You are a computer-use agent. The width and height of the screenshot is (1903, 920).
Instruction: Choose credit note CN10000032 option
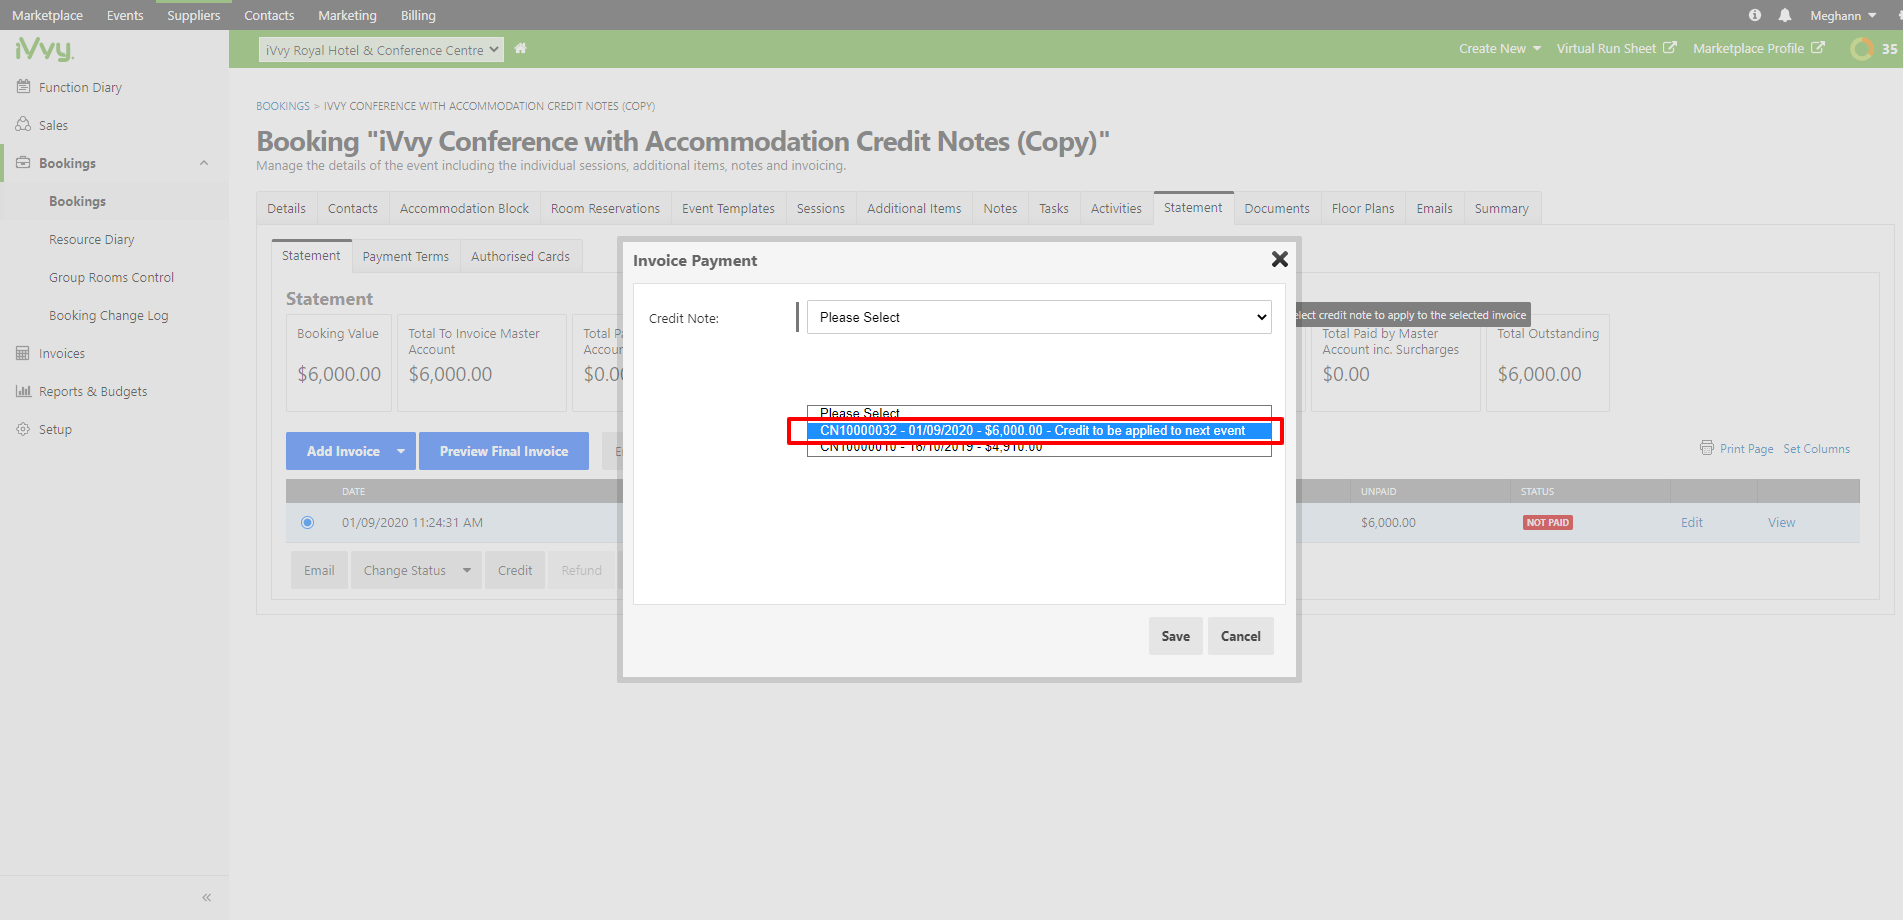click(x=1039, y=431)
